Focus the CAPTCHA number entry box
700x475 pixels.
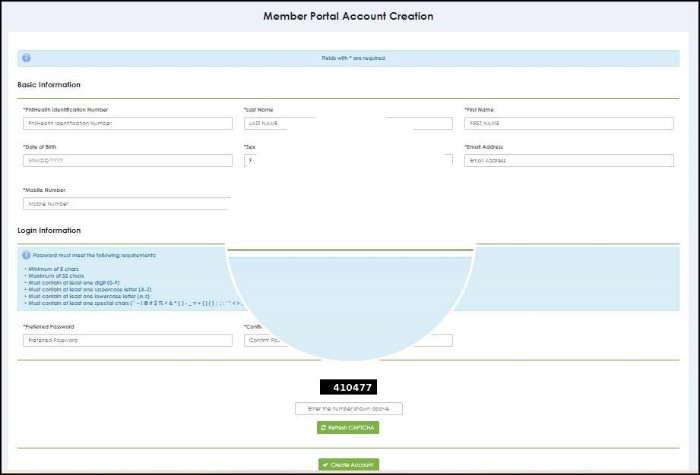(x=349, y=408)
